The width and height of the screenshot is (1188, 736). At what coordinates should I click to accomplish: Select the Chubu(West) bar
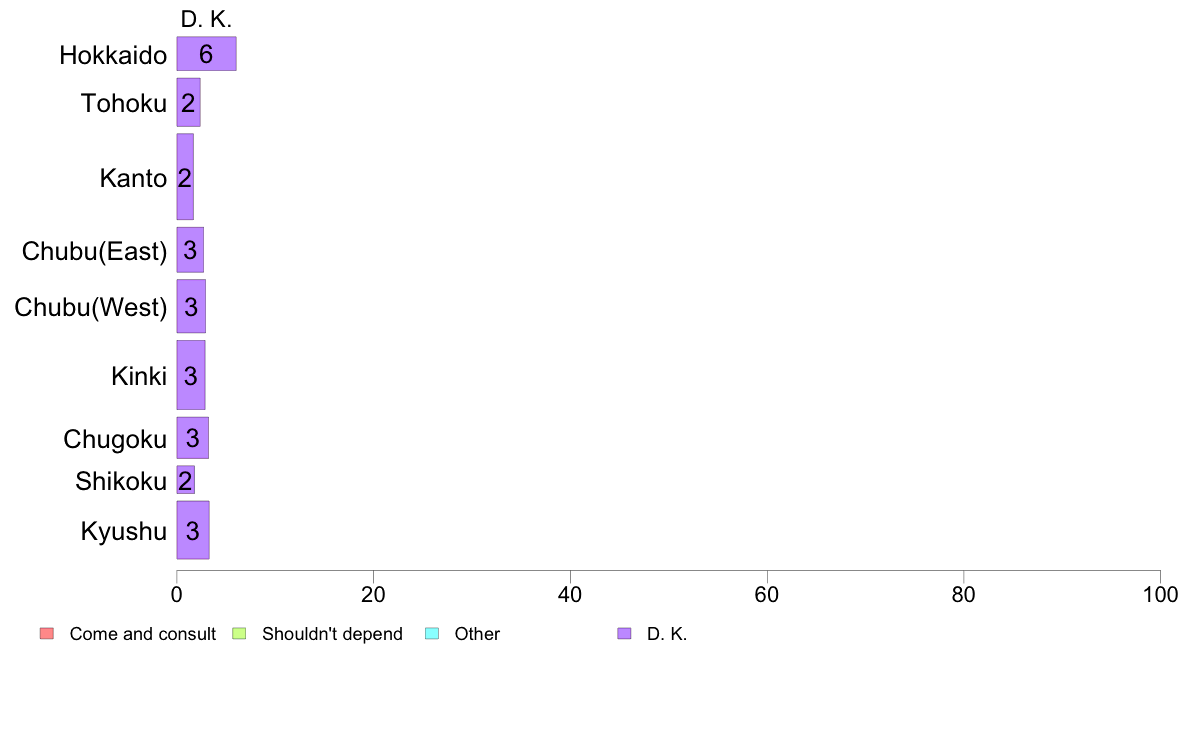pos(191,306)
